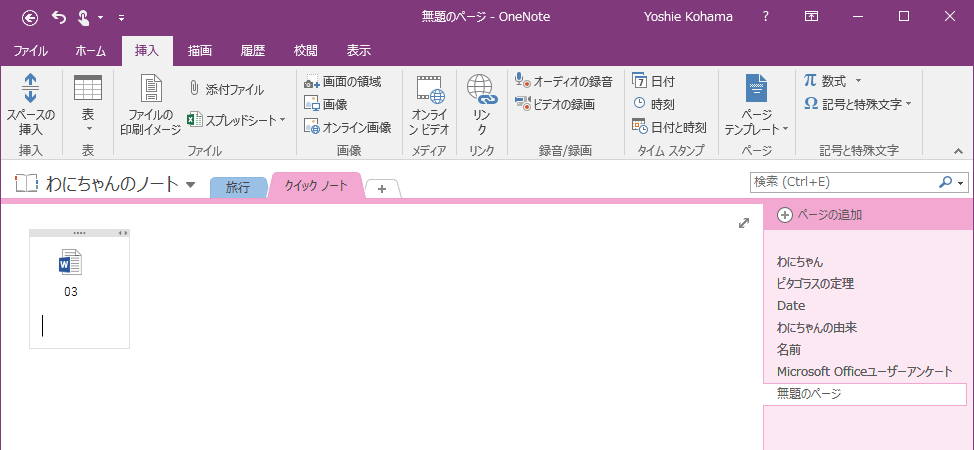Select 無題のページ in page list
This screenshot has width=974, height=450.
[865, 394]
